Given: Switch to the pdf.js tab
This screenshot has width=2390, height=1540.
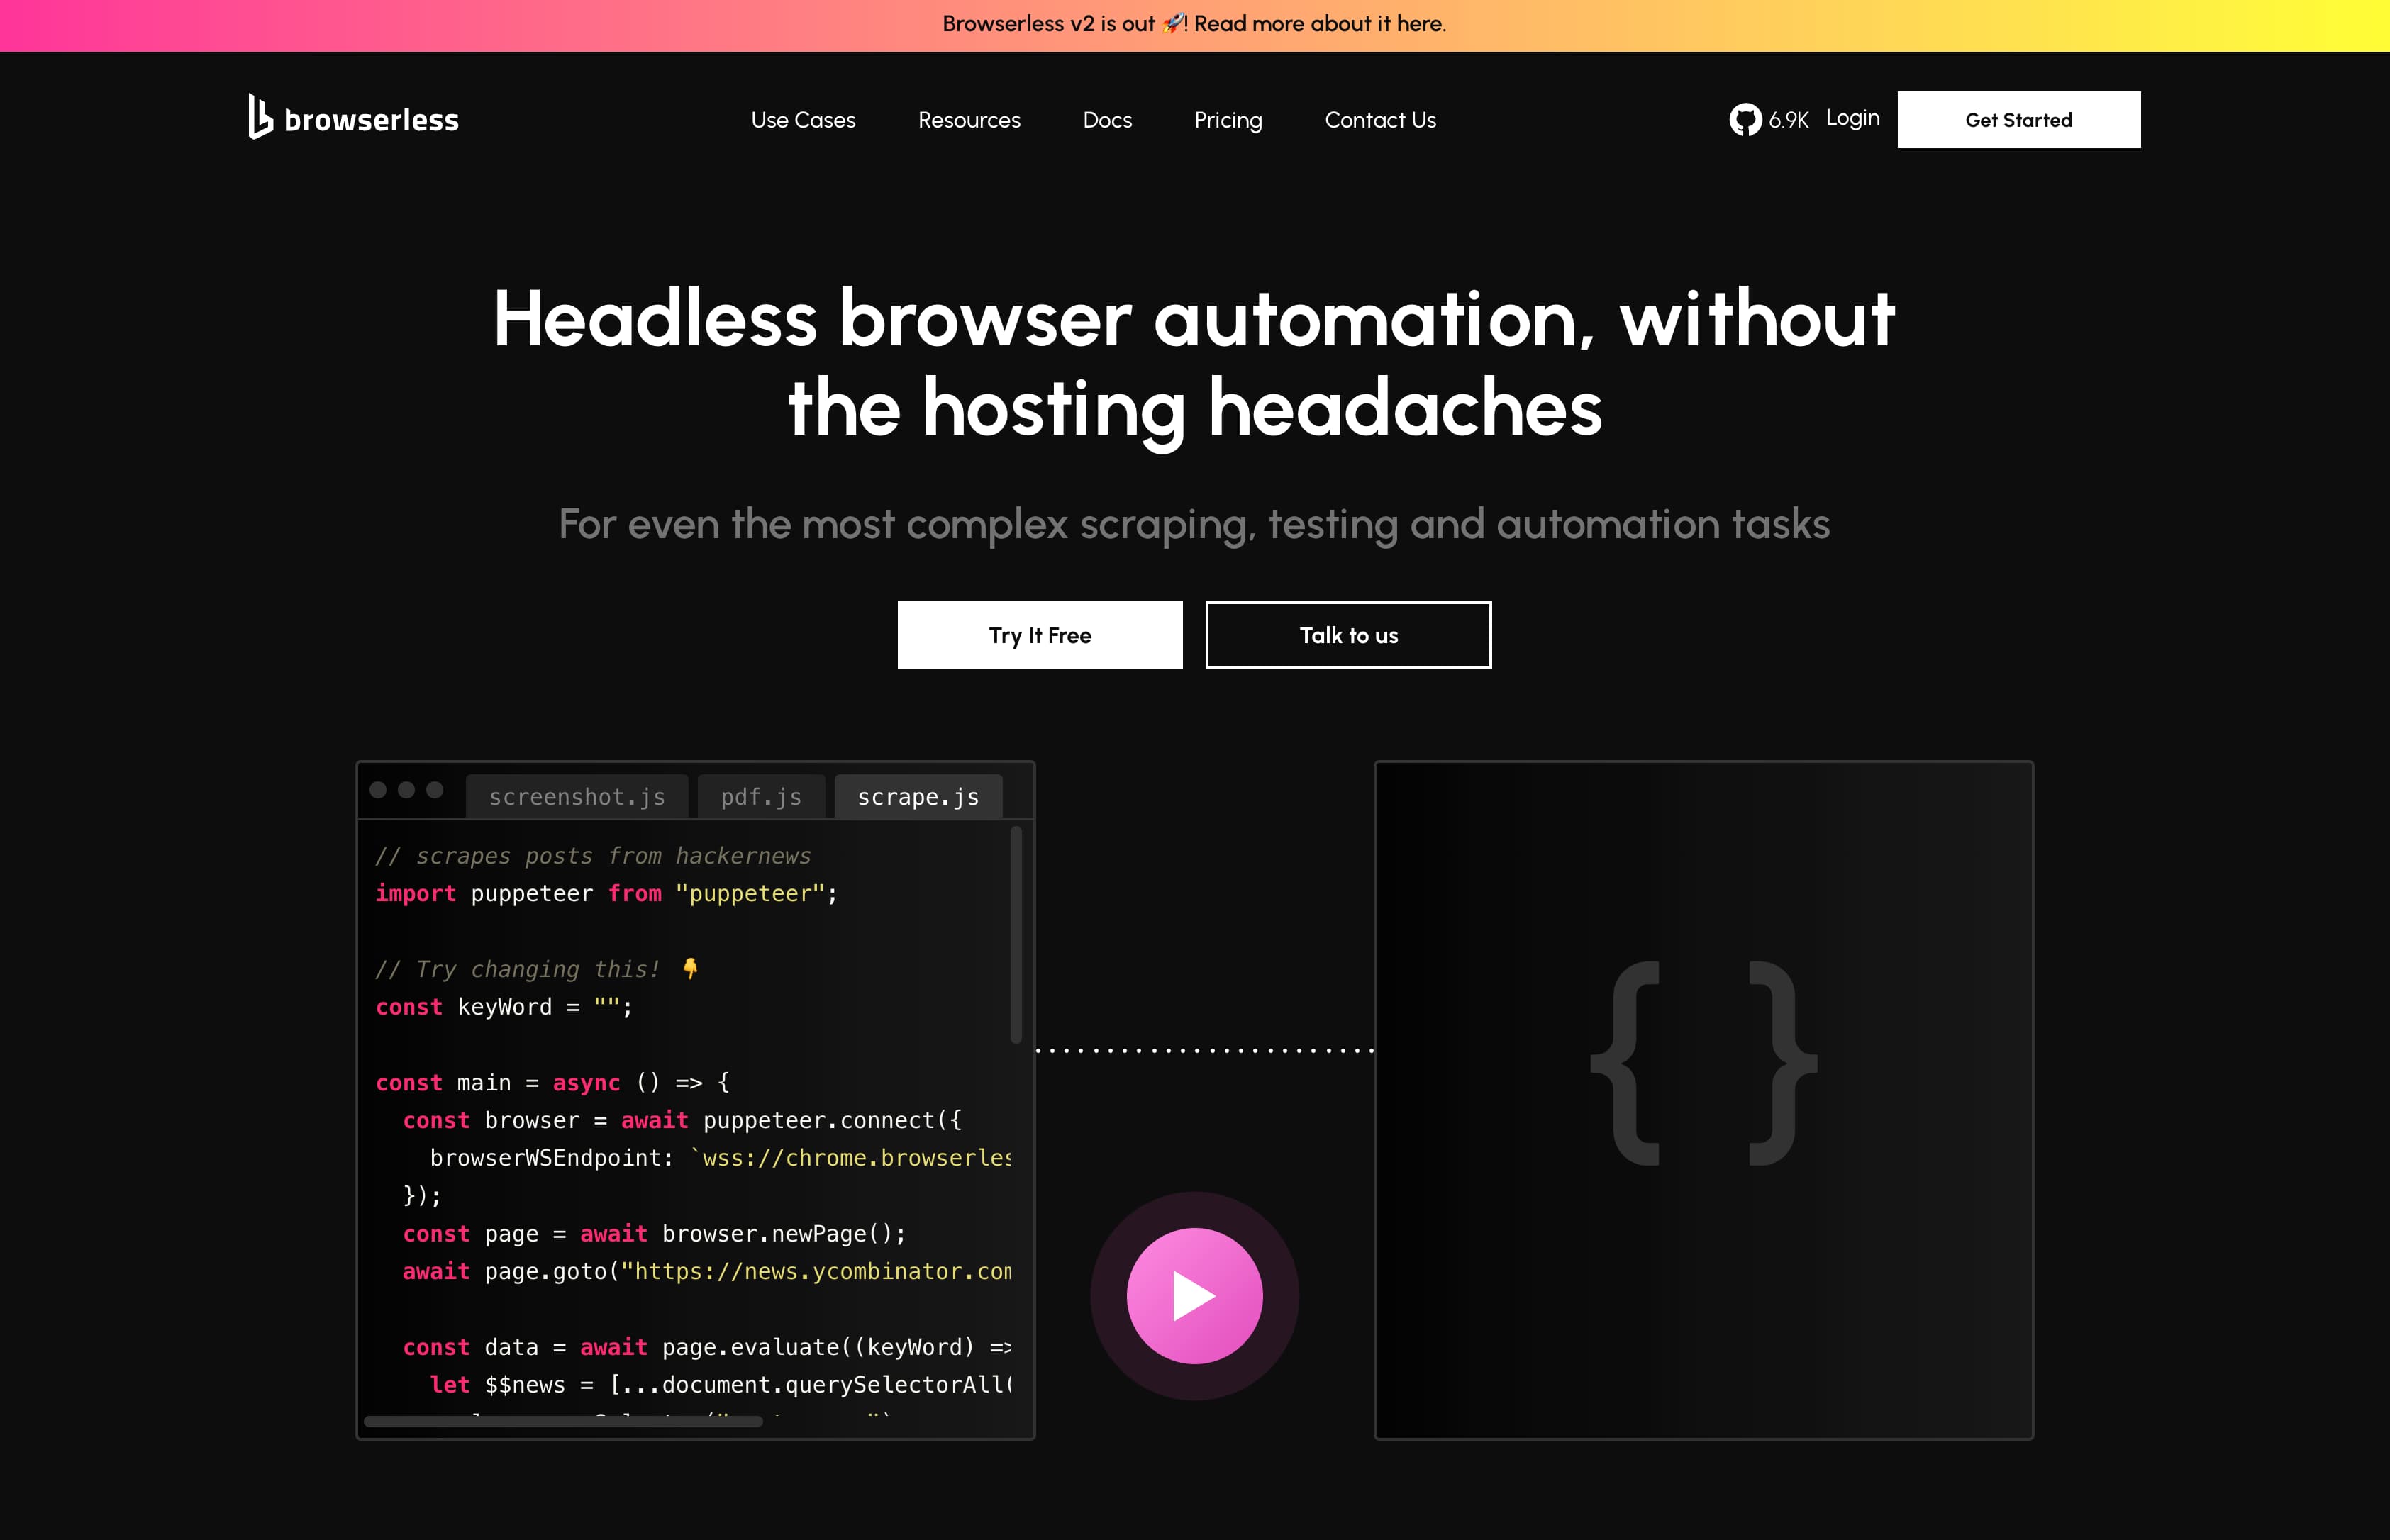Looking at the screenshot, I should click(x=761, y=797).
